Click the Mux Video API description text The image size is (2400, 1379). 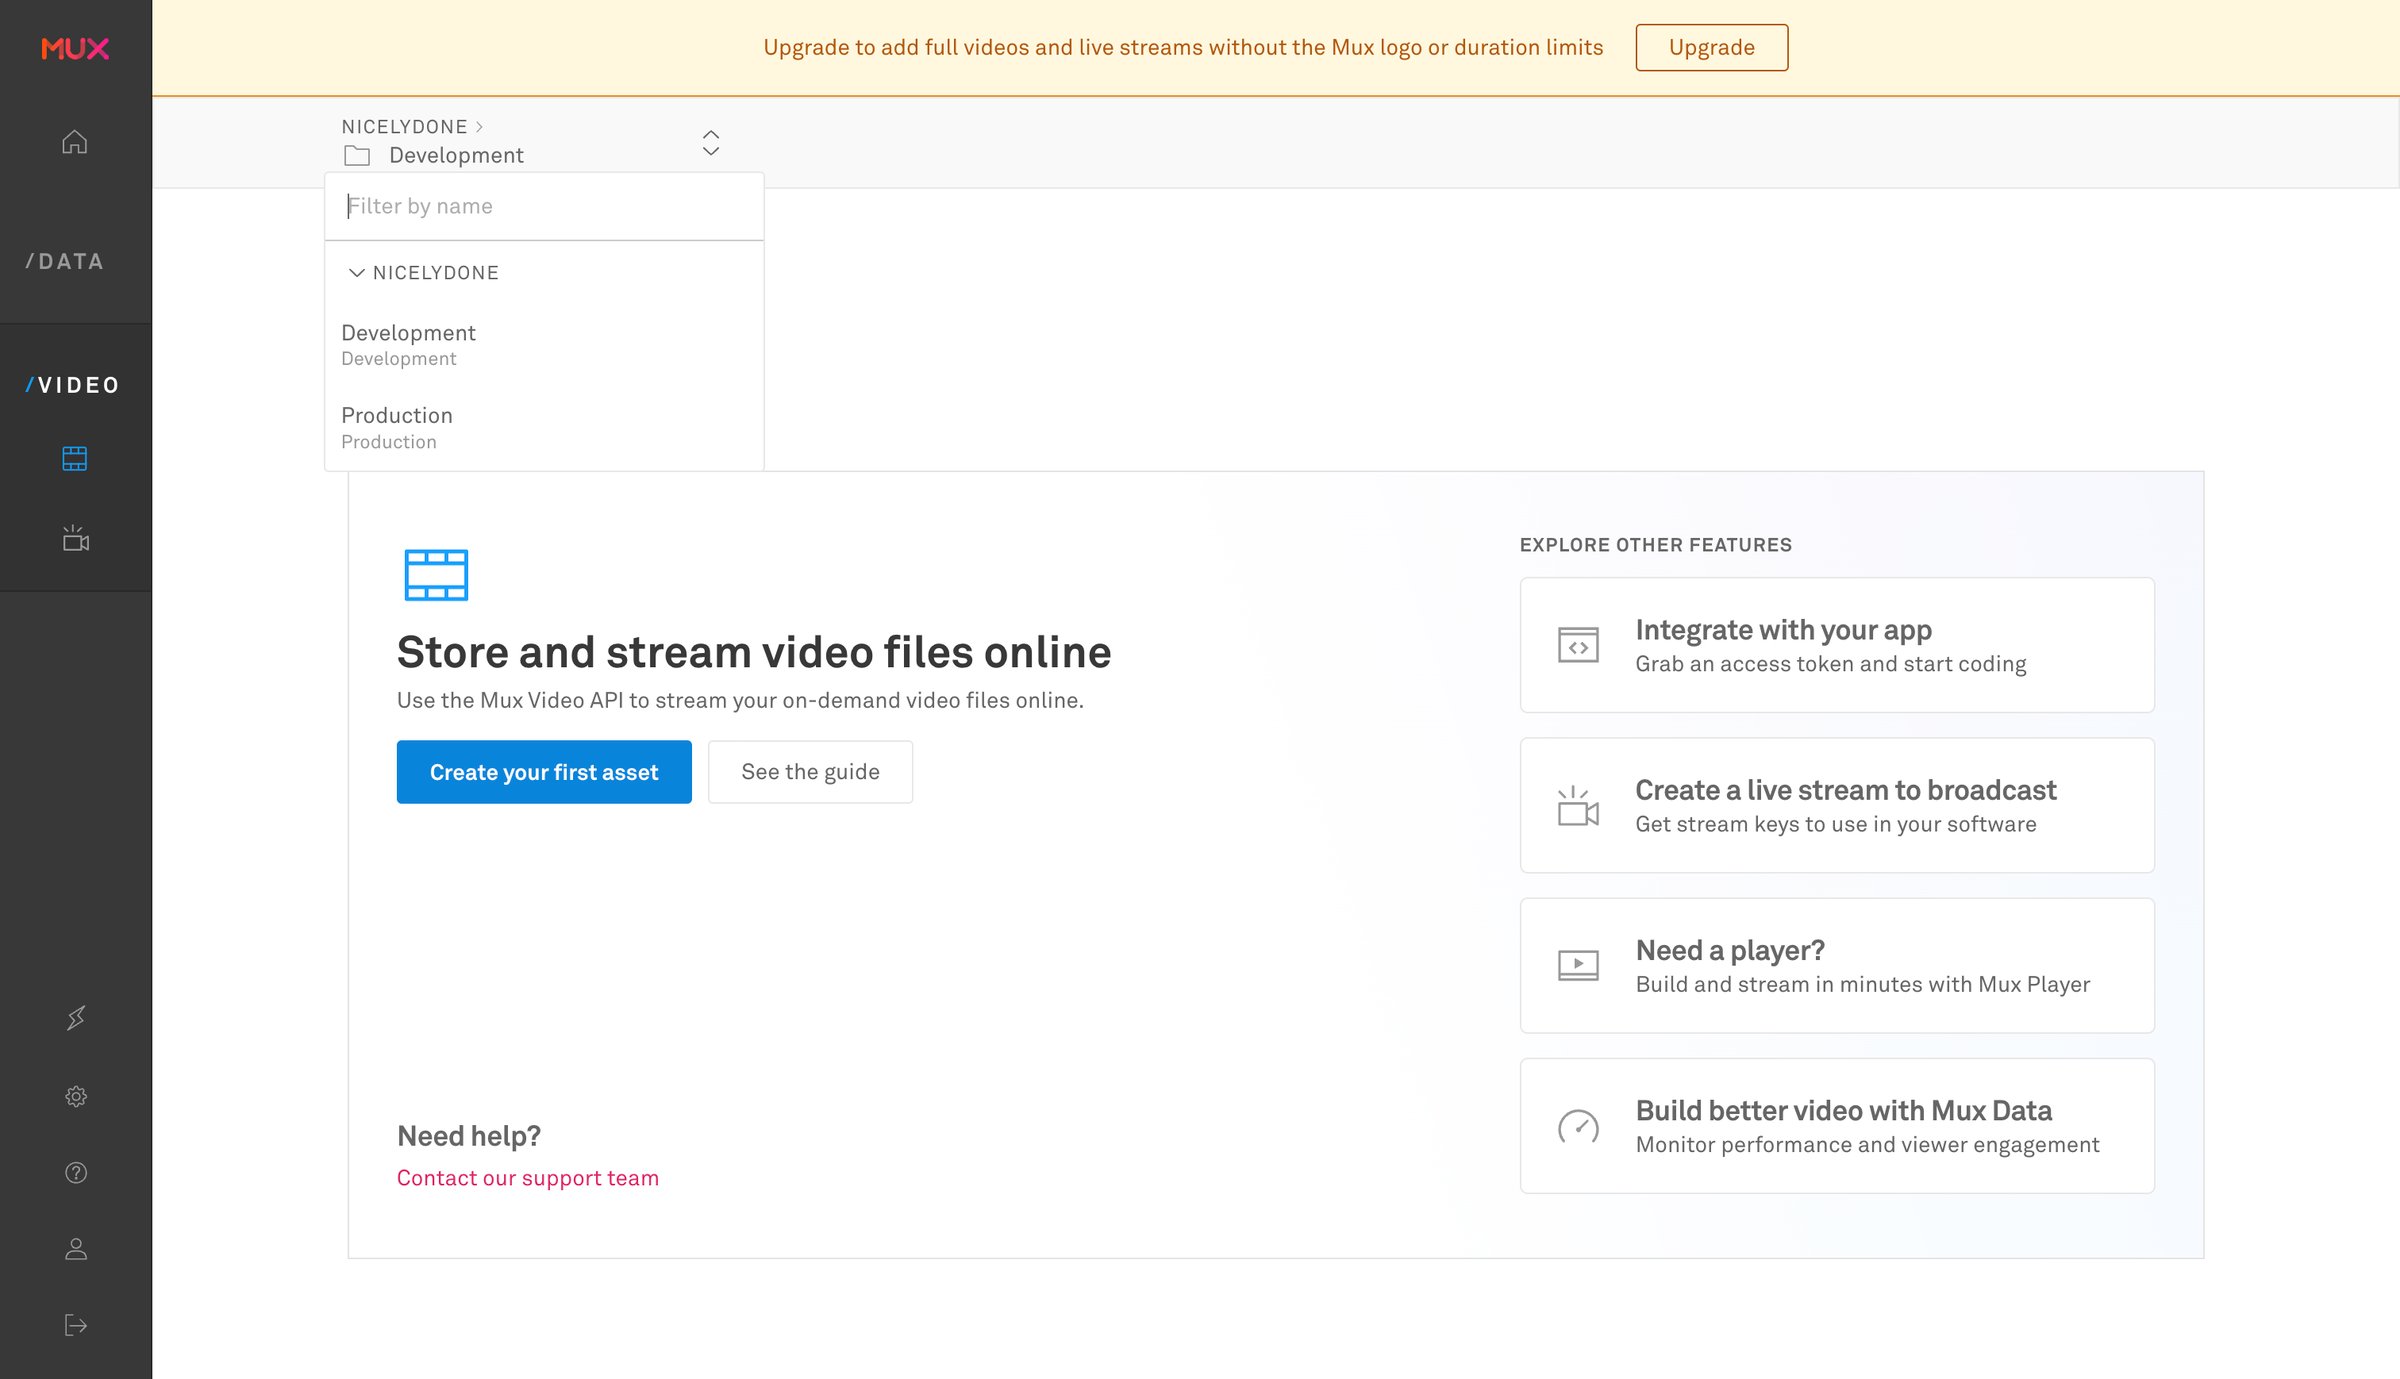pos(740,701)
